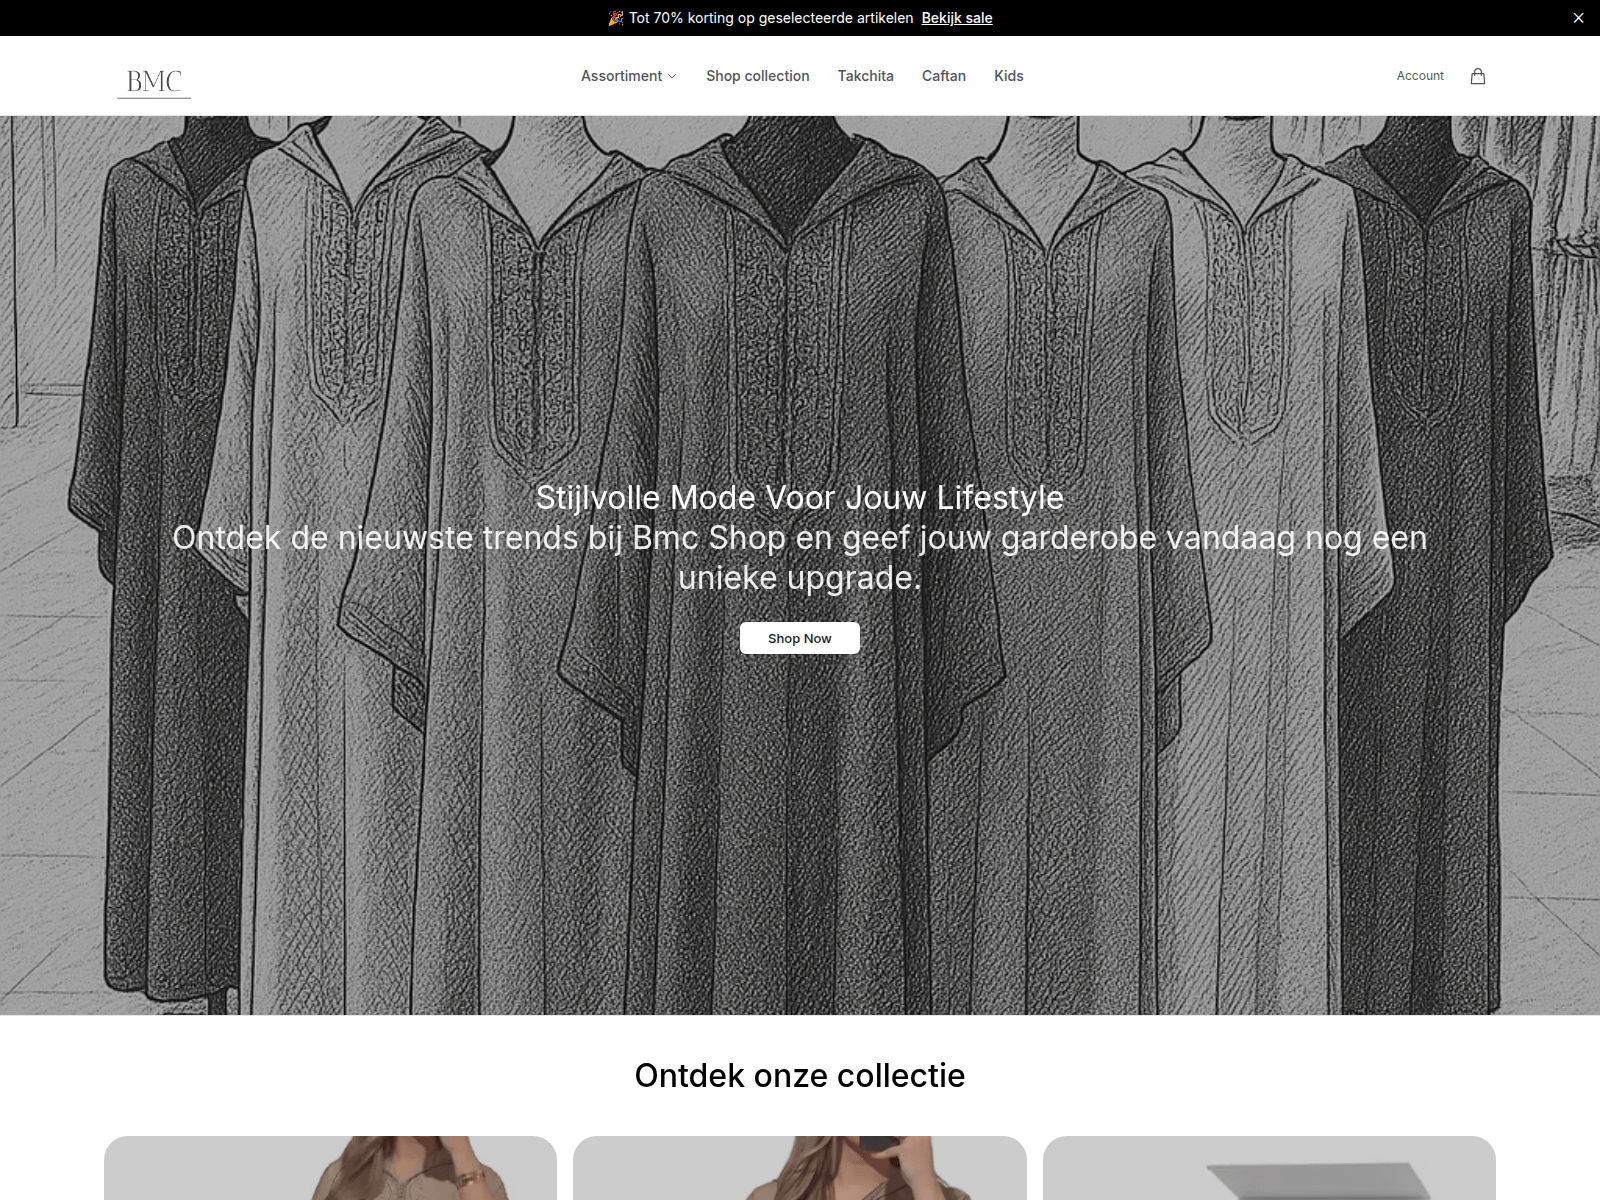This screenshot has height=1200, width=1600.
Task: Click the Shop Now button
Action: pyautogui.click(x=800, y=638)
